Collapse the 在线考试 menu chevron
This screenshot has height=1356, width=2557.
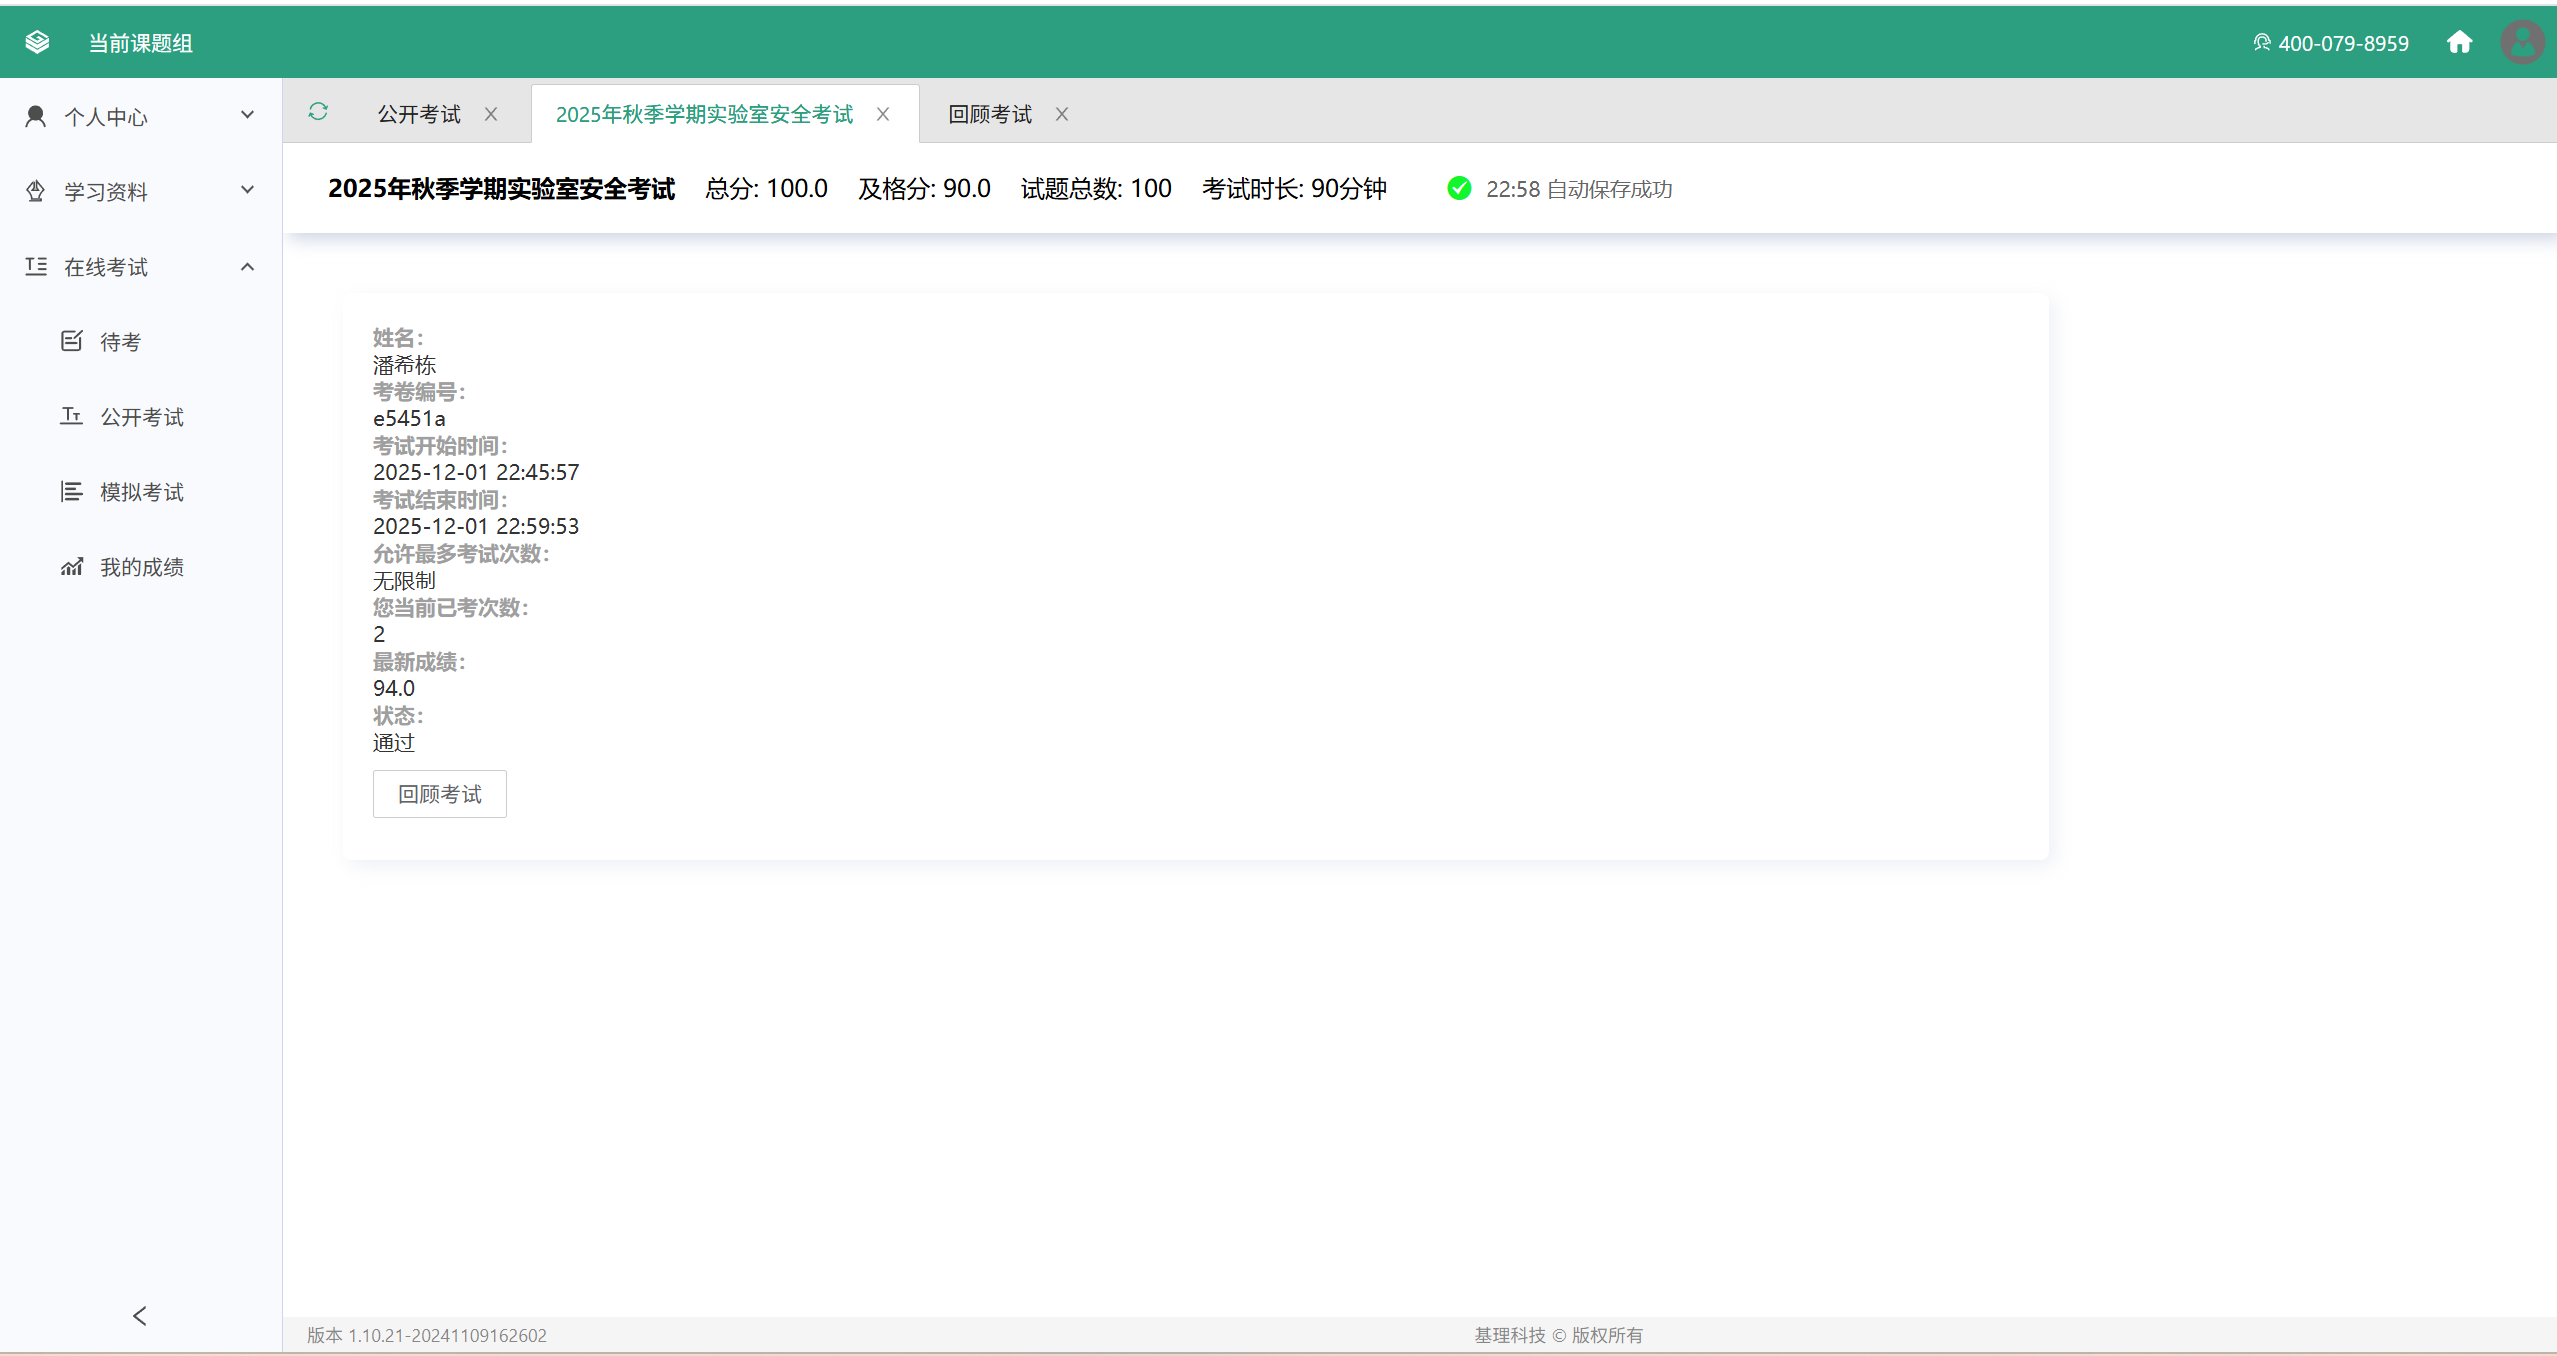tap(247, 266)
